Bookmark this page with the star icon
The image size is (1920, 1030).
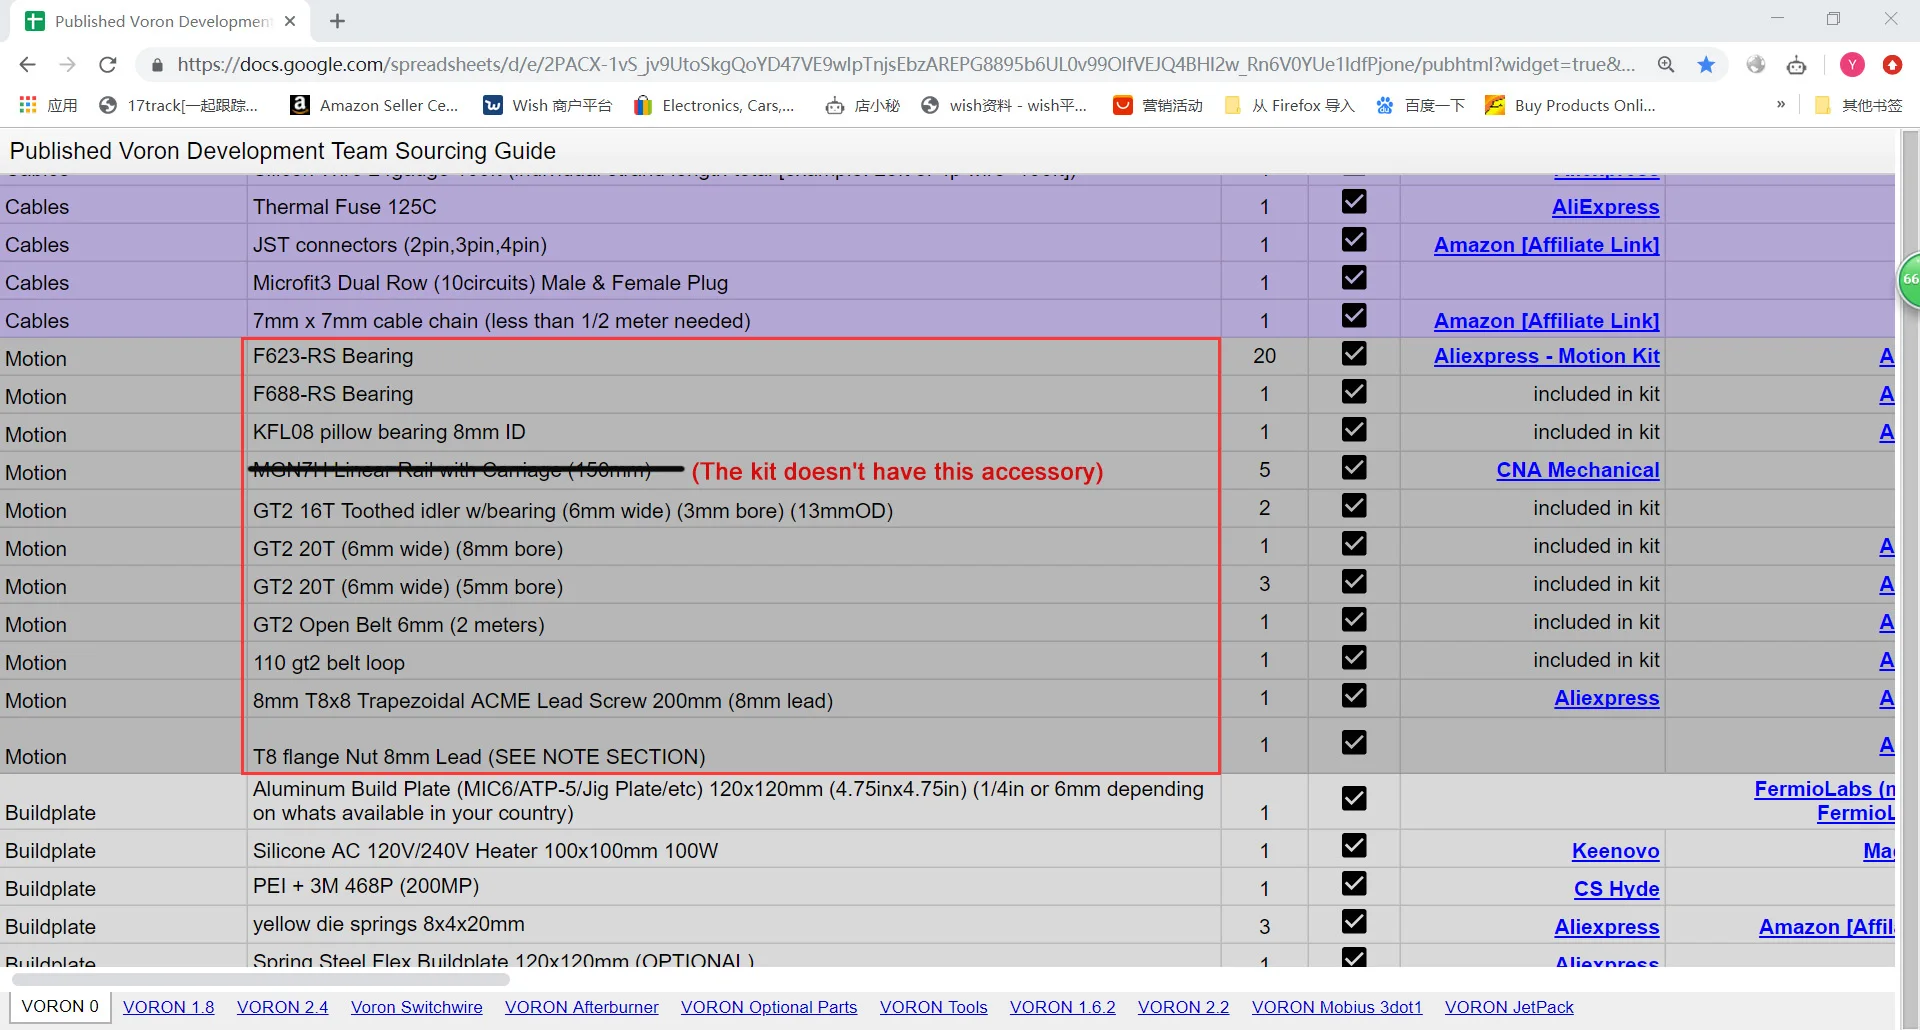click(1706, 65)
